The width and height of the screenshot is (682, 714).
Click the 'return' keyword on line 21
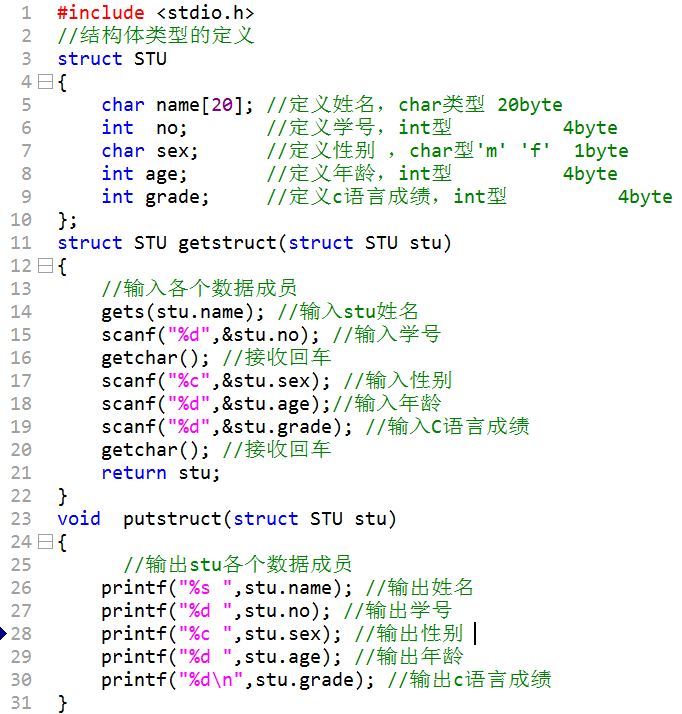coord(134,473)
